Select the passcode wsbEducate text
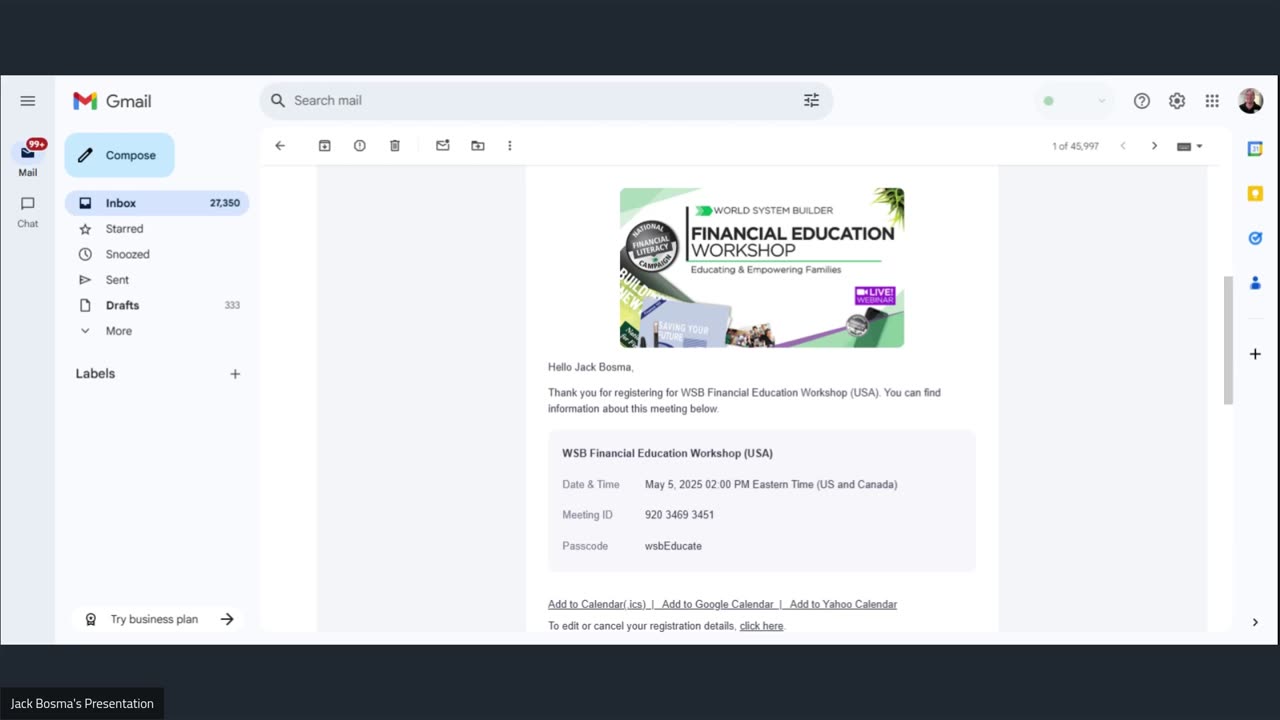1280x720 pixels. coord(673,546)
